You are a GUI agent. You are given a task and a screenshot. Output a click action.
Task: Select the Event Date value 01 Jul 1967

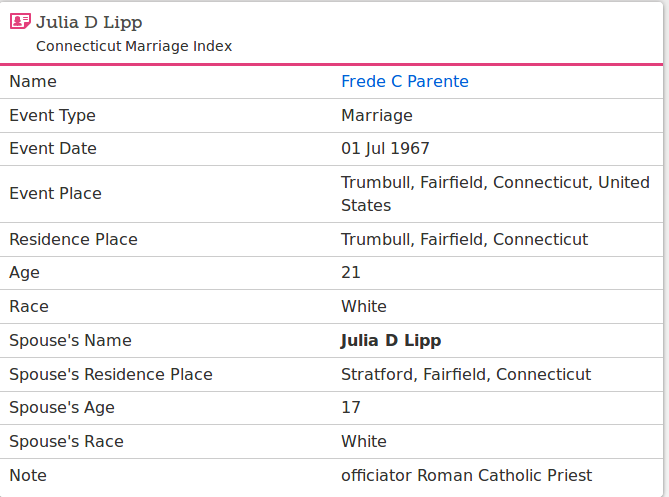[385, 148]
